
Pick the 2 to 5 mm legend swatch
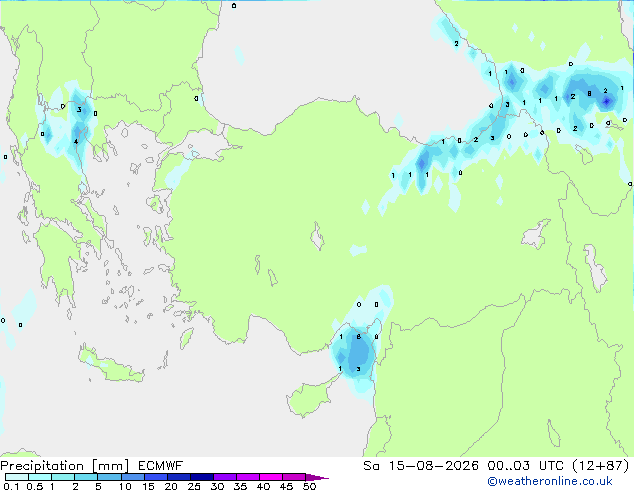pyautogui.click(x=86, y=477)
